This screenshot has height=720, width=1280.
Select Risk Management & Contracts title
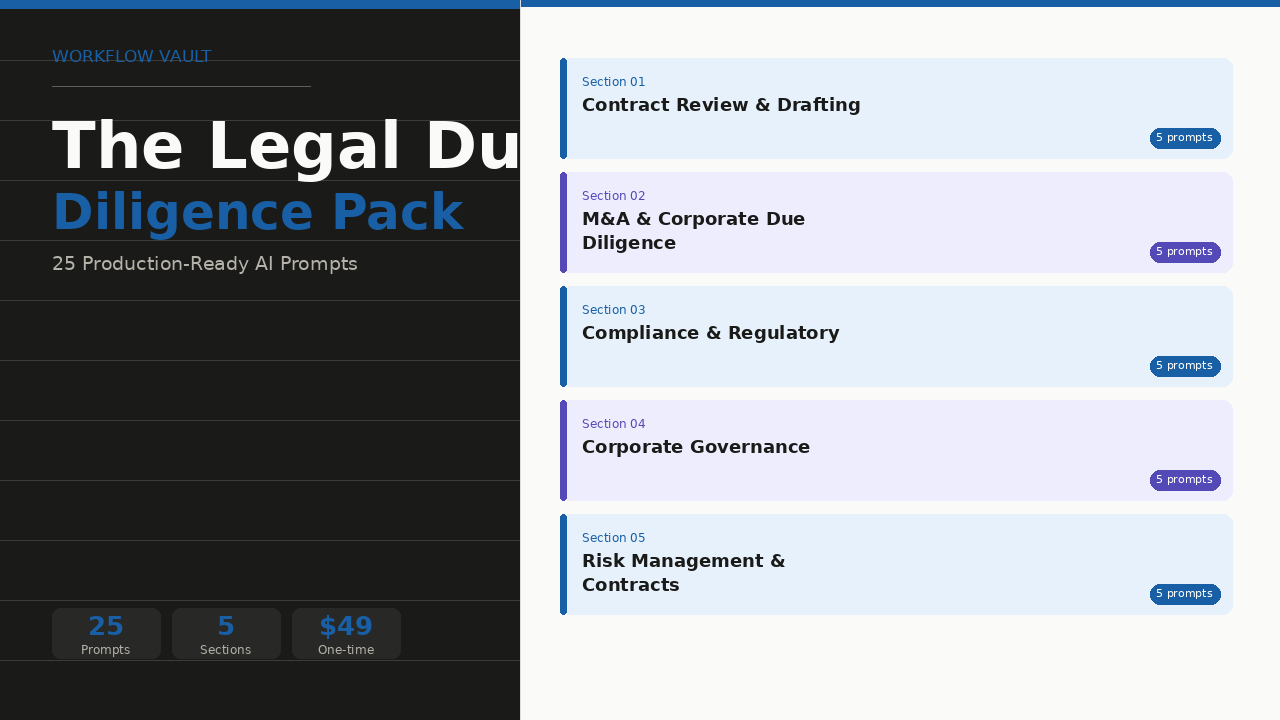click(684, 573)
